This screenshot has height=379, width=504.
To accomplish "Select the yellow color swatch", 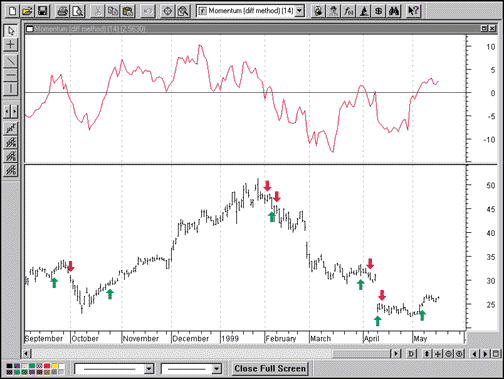I will (54, 366).
